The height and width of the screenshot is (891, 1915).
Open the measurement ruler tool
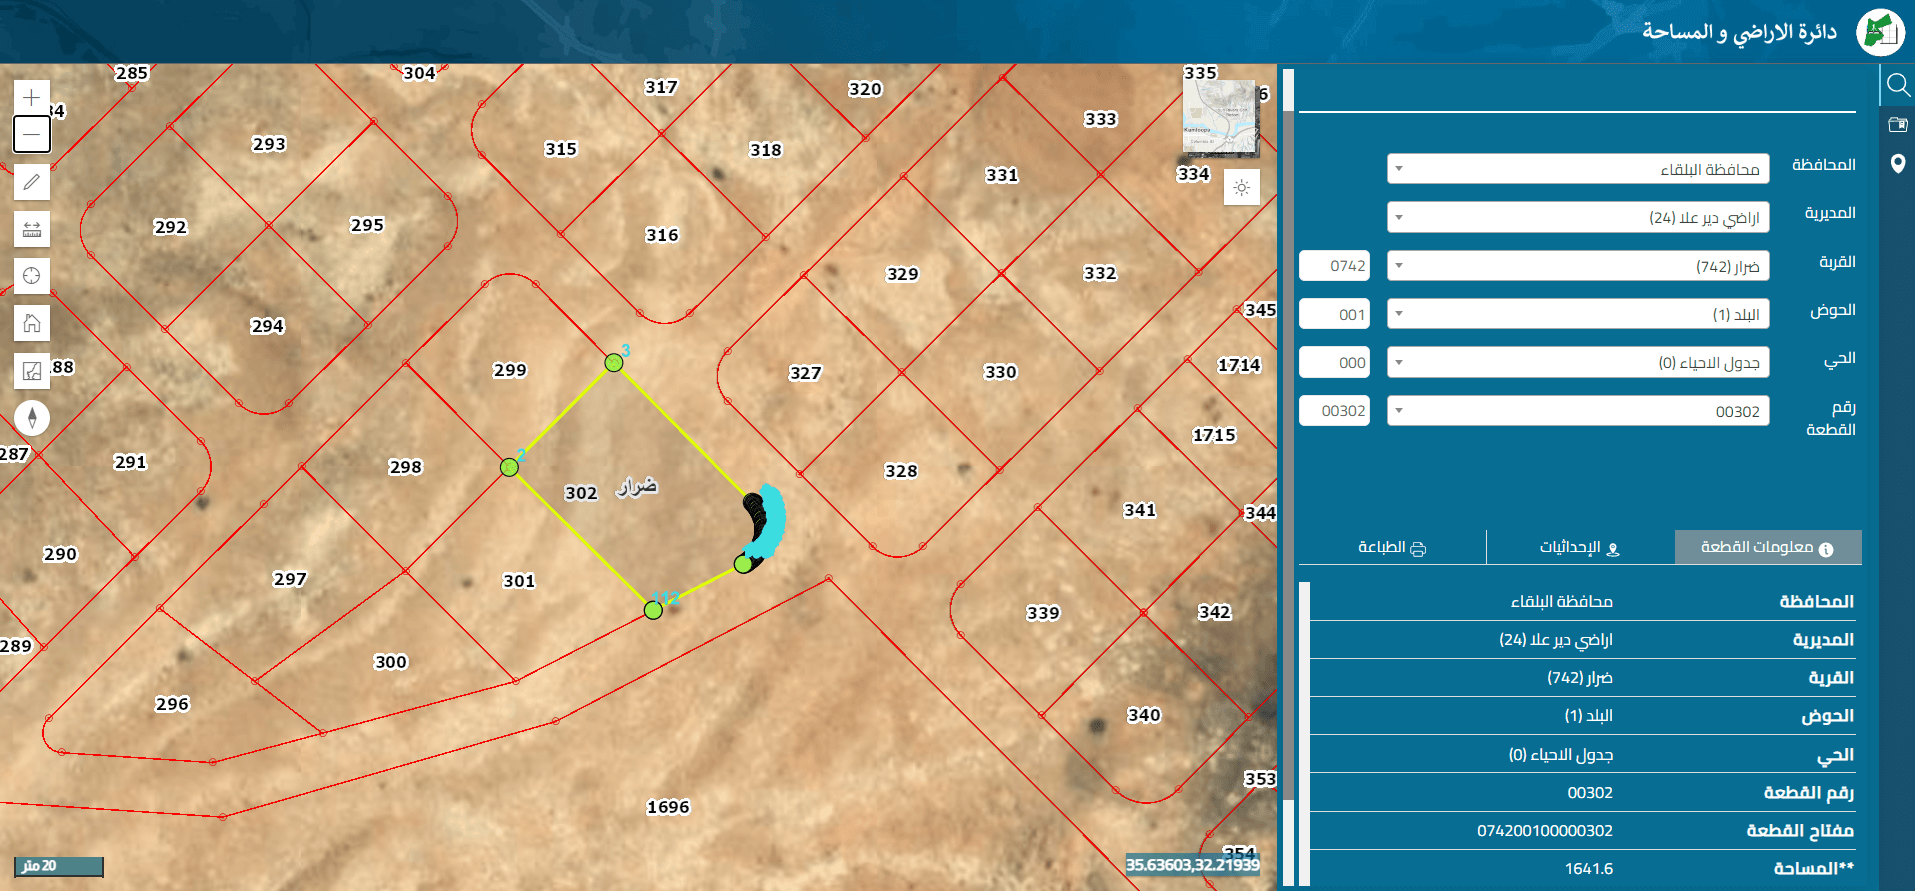coord(32,229)
